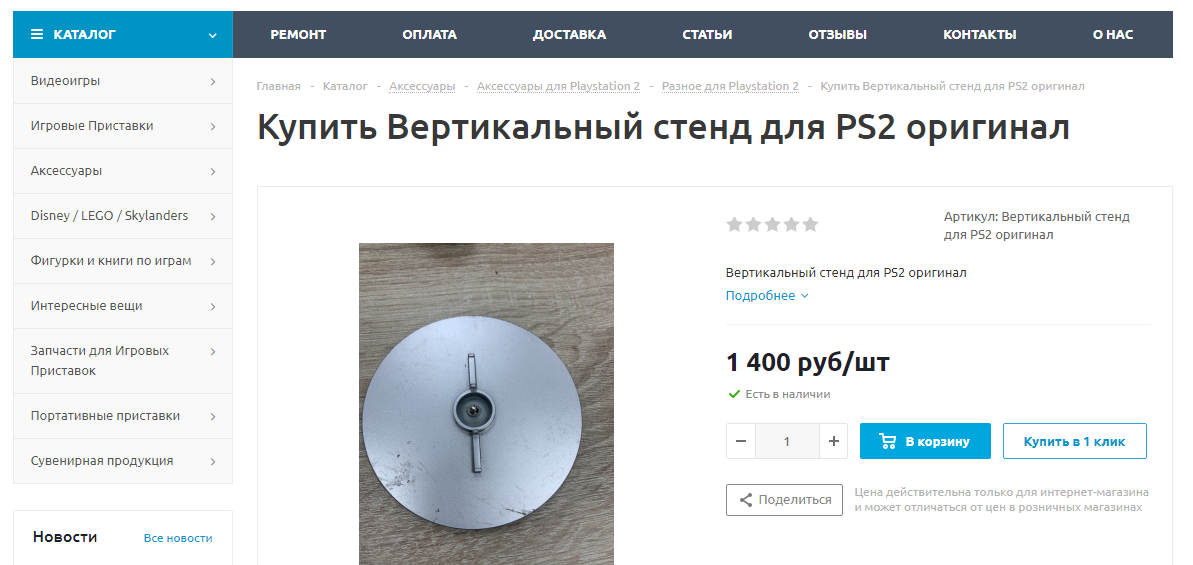Rate product with the third star
The image size is (1193, 565).
(772, 224)
